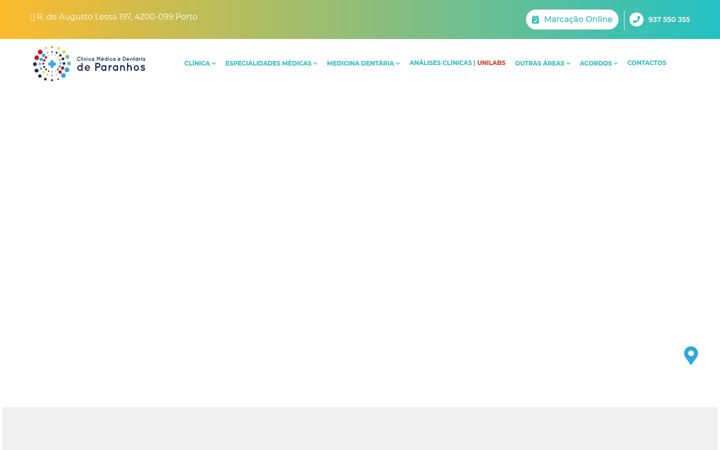
Task: Expand the chevron next to ESPECIALIDADES MÉDICAS
Action: 315,63
